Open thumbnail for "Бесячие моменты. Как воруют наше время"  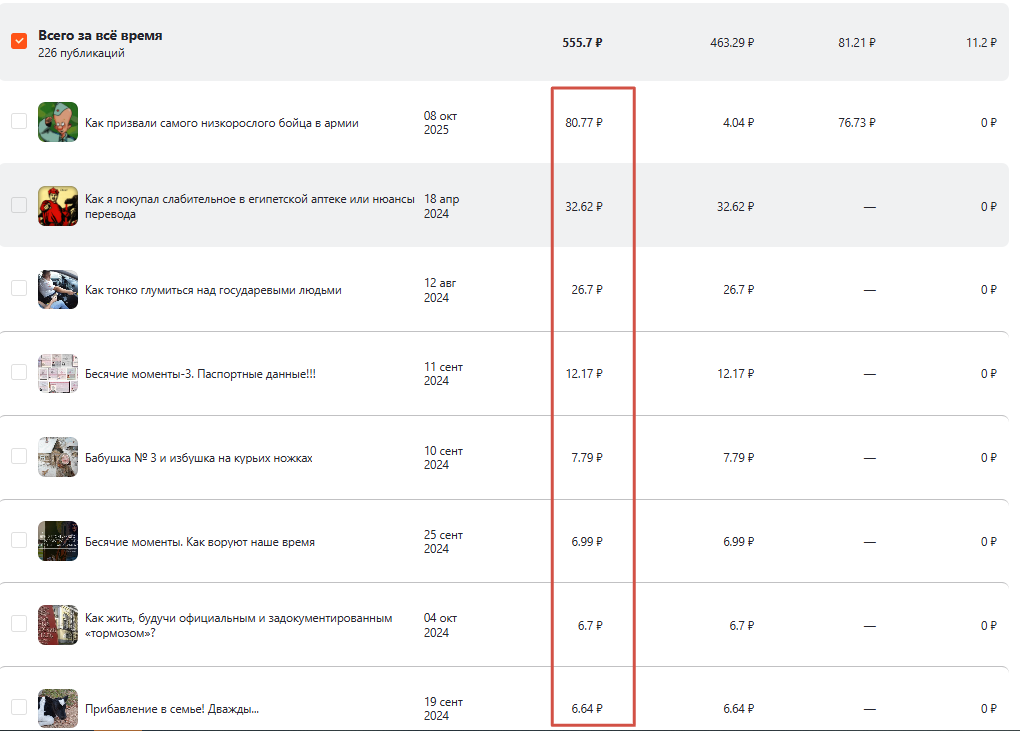58,541
